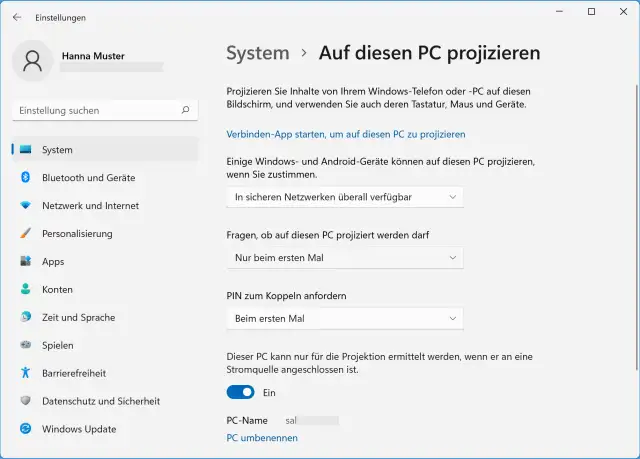Open Zeit und Sprache settings
640x459 pixels.
pyautogui.click(x=105, y=317)
